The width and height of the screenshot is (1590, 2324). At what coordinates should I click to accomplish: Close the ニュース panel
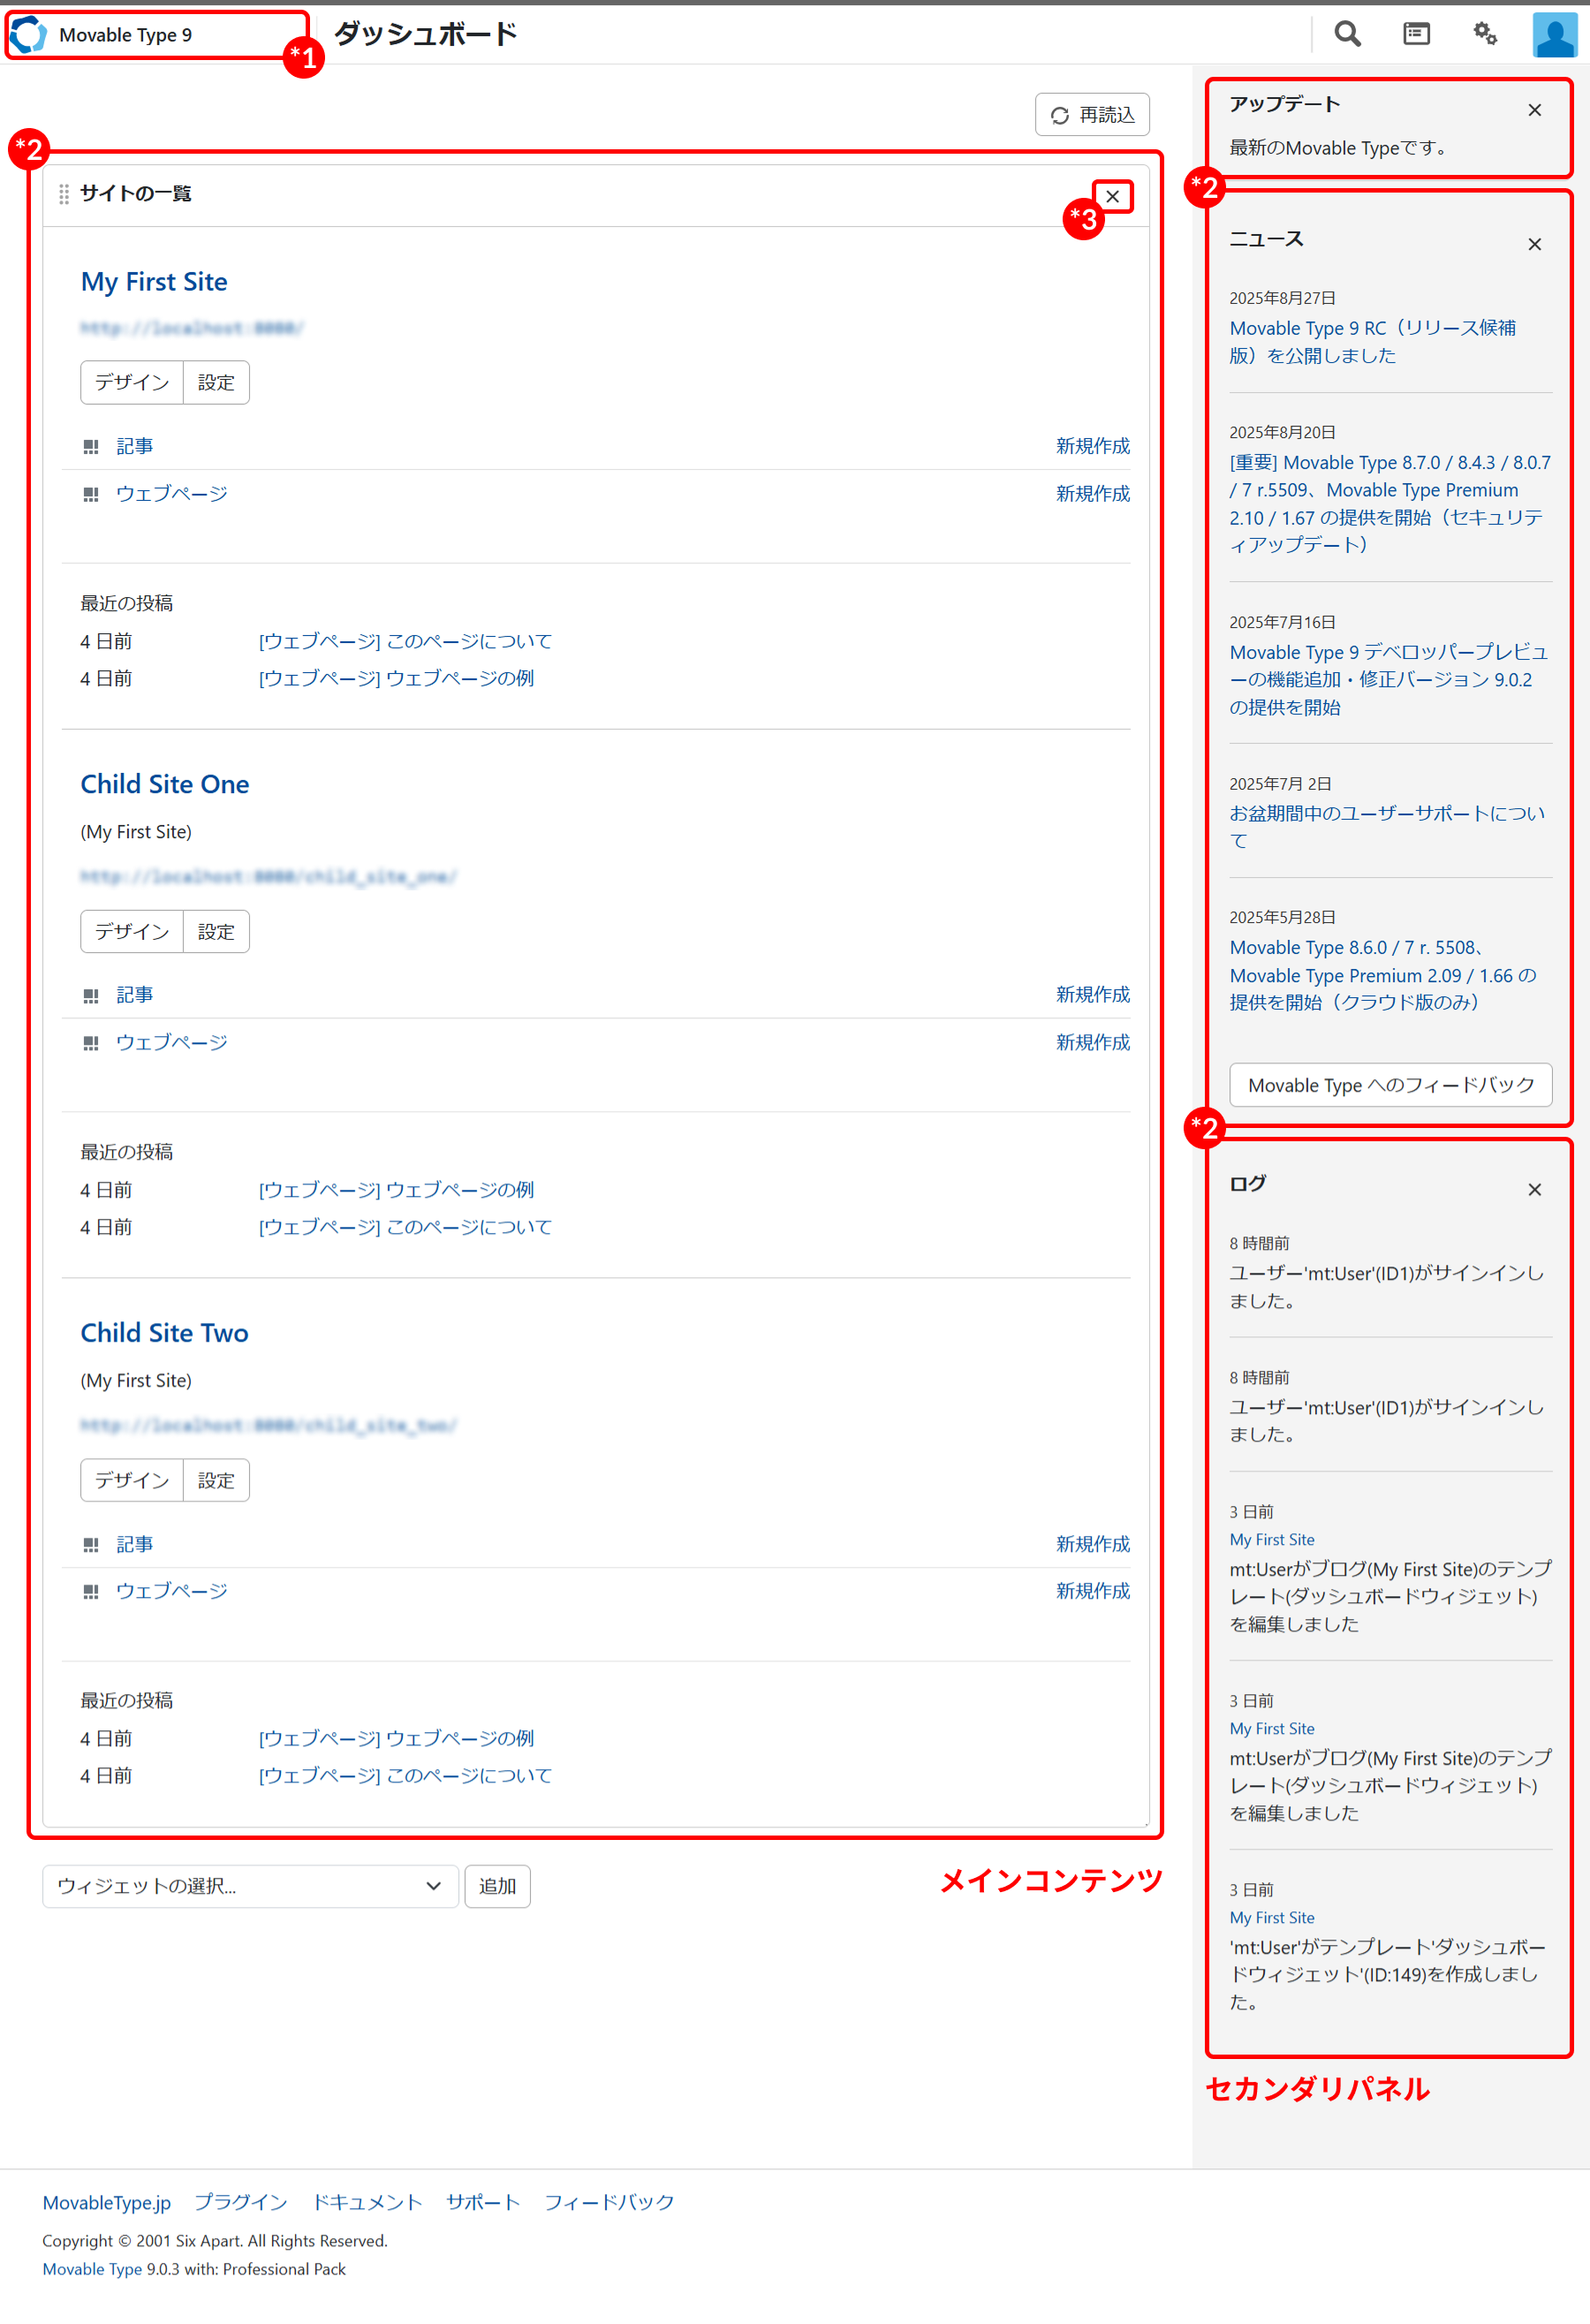coord(1534,245)
